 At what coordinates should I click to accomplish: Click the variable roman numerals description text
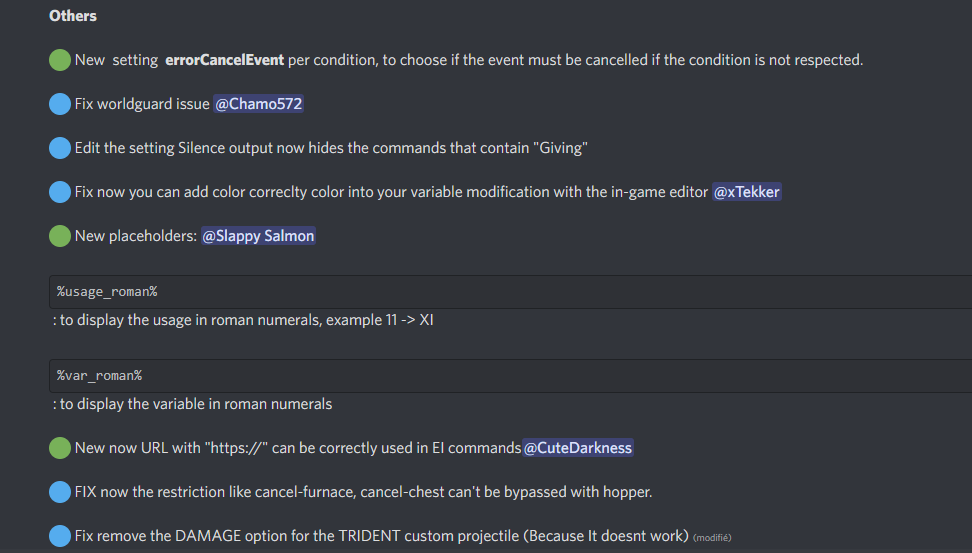point(193,404)
